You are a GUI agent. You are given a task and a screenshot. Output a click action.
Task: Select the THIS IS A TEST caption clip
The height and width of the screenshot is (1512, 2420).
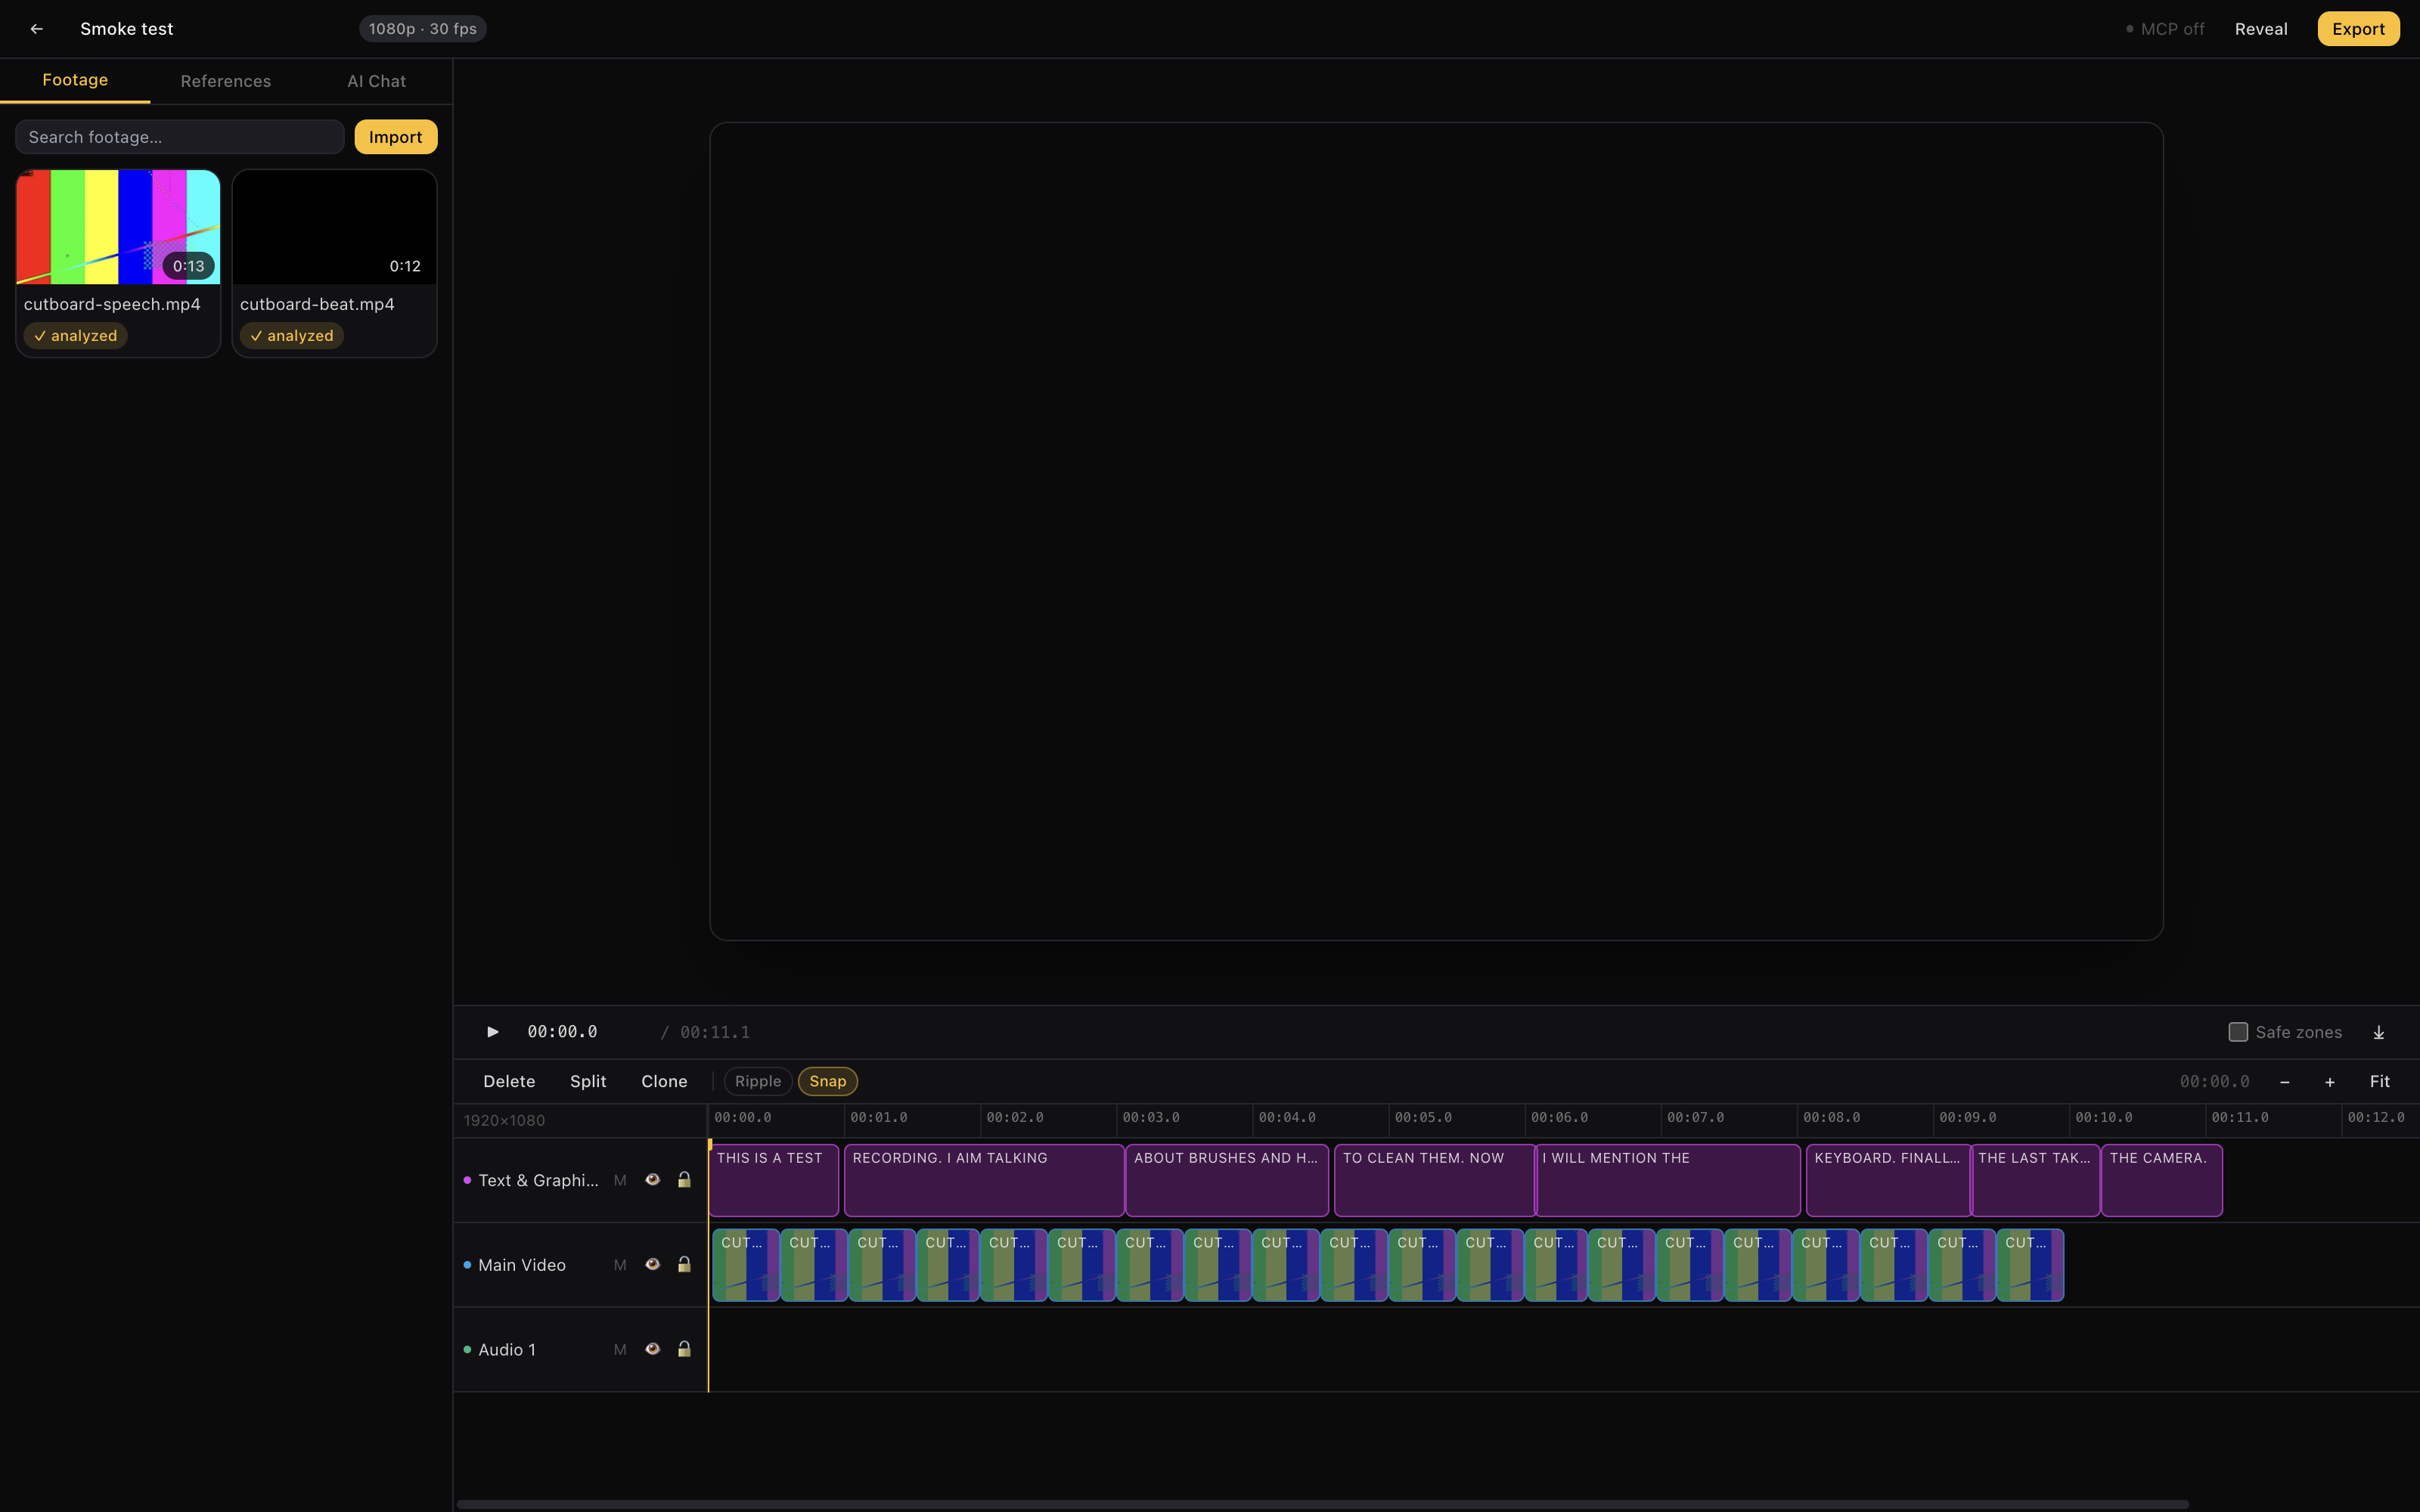pos(773,1180)
